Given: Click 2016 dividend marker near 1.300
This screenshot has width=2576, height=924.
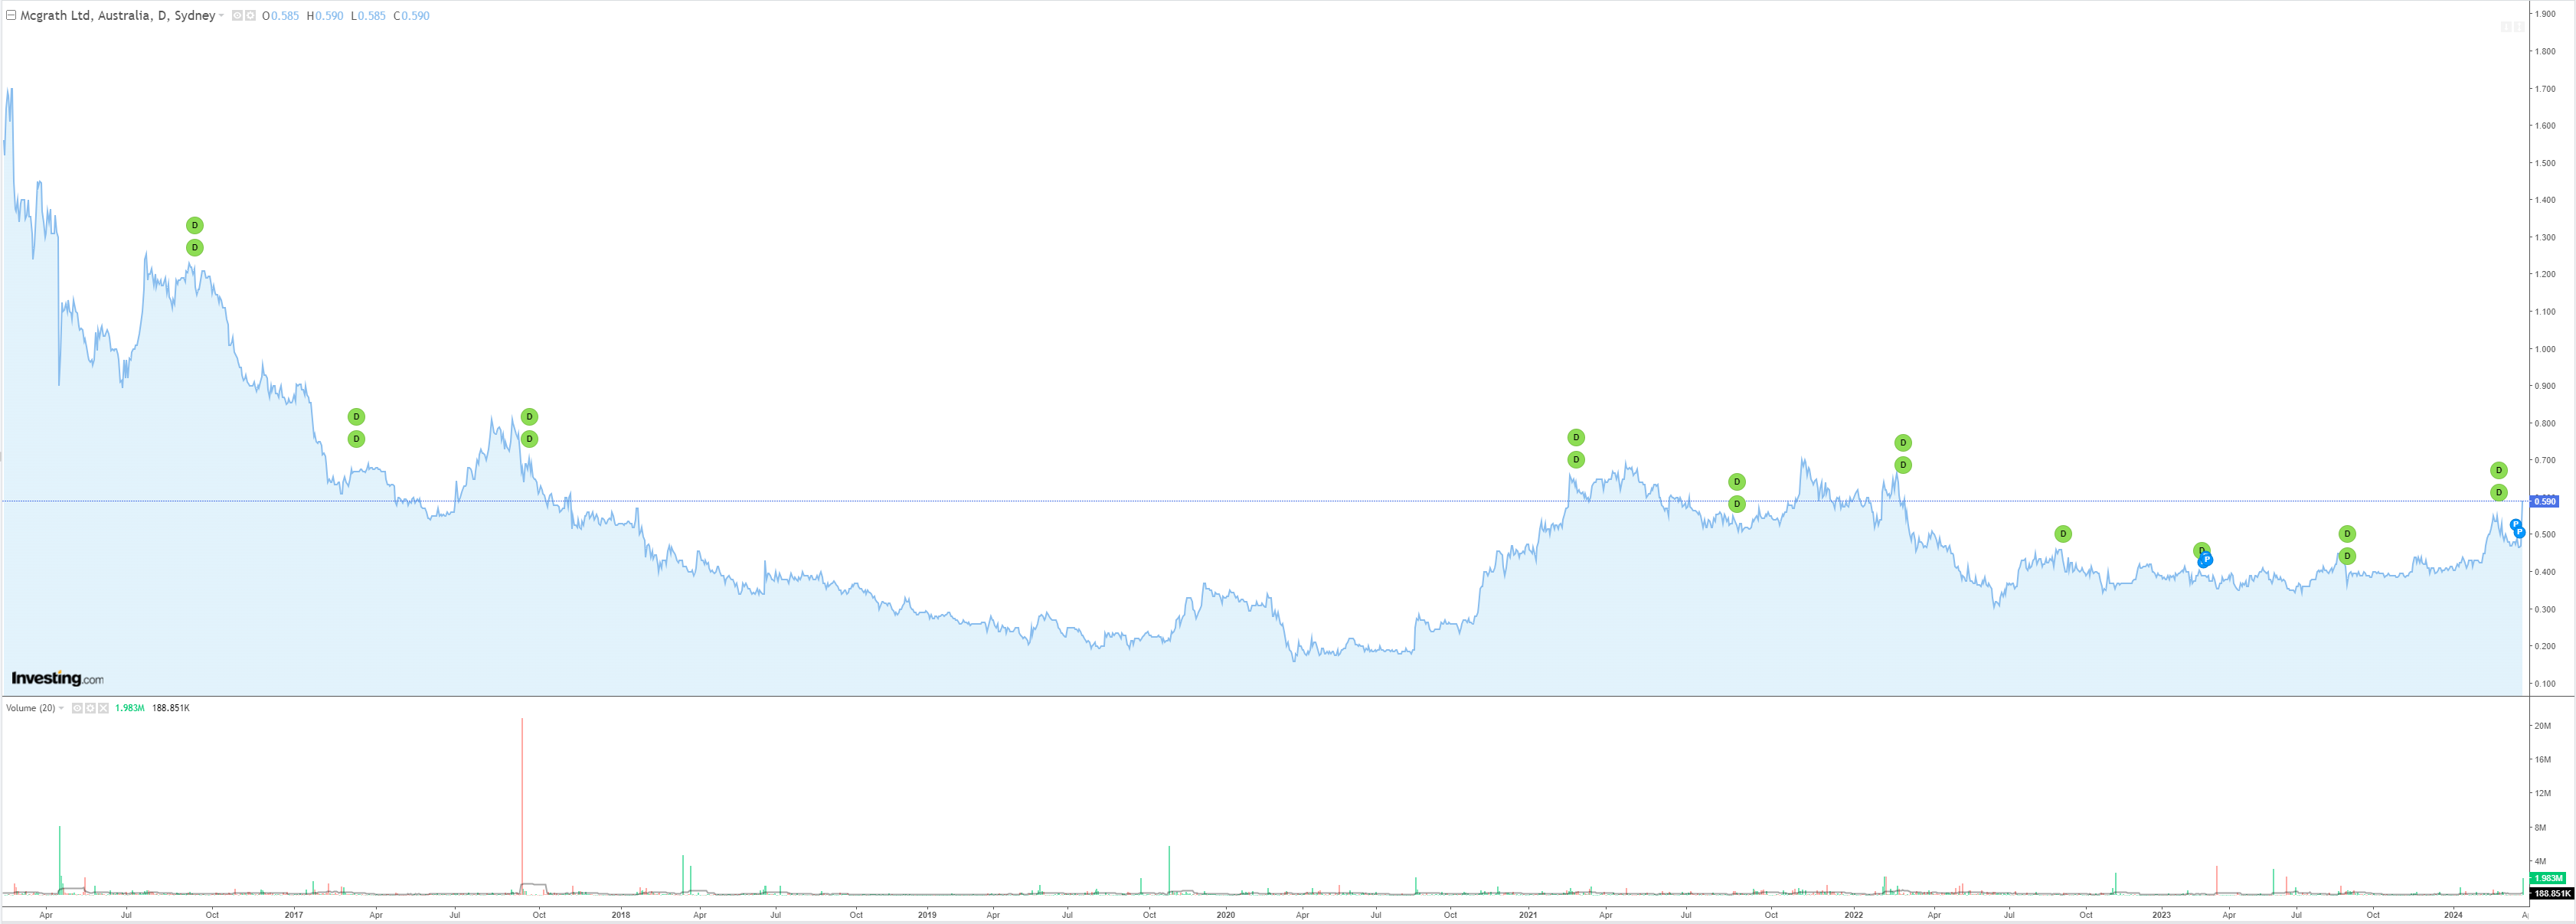Looking at the screenshot, I should tap(195, 226).
